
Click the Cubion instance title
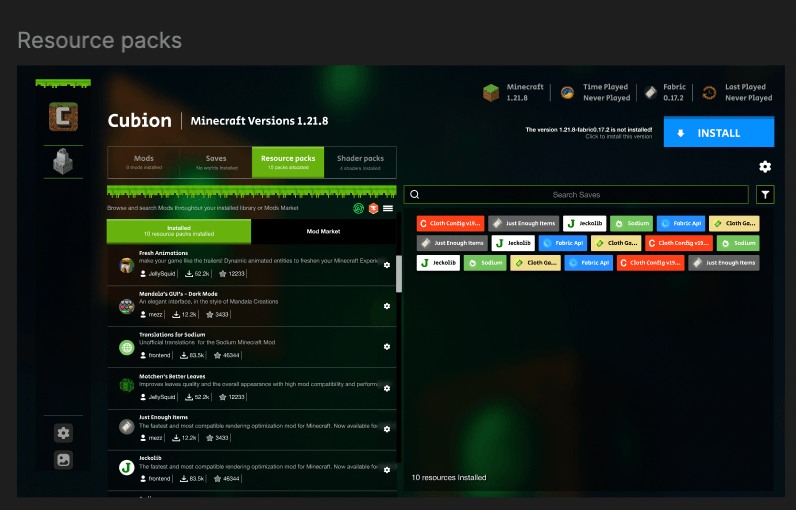point(140,121)
